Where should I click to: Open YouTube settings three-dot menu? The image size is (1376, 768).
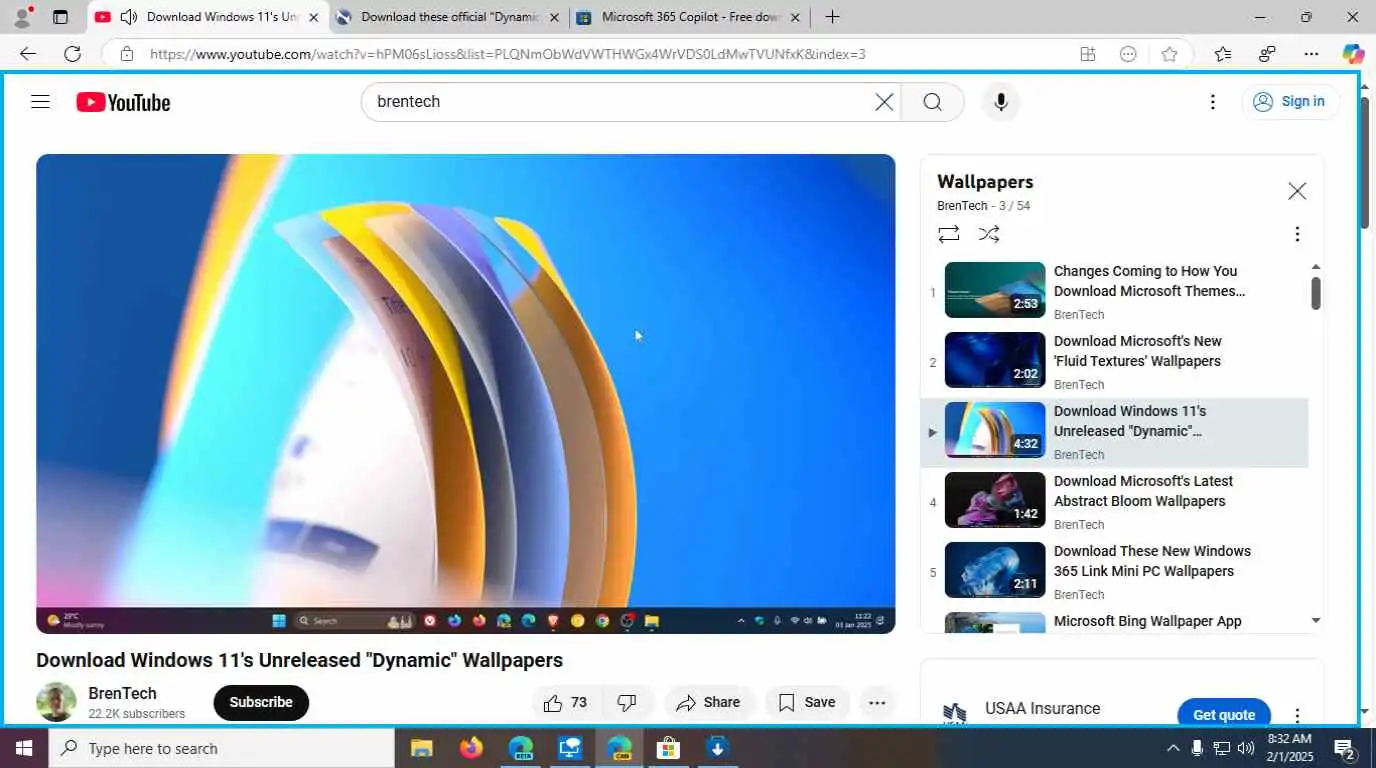point(1212,101)
